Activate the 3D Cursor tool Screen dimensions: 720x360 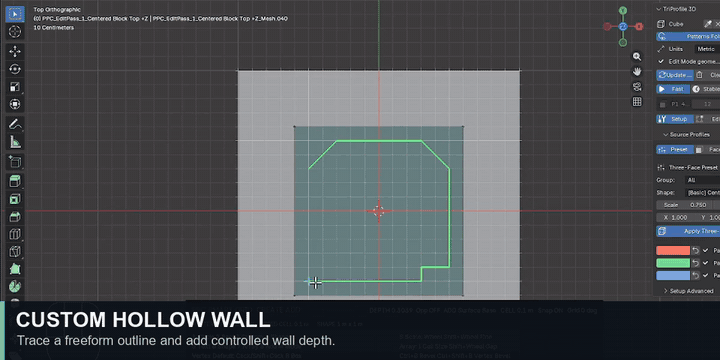click(x=15, y=32)
